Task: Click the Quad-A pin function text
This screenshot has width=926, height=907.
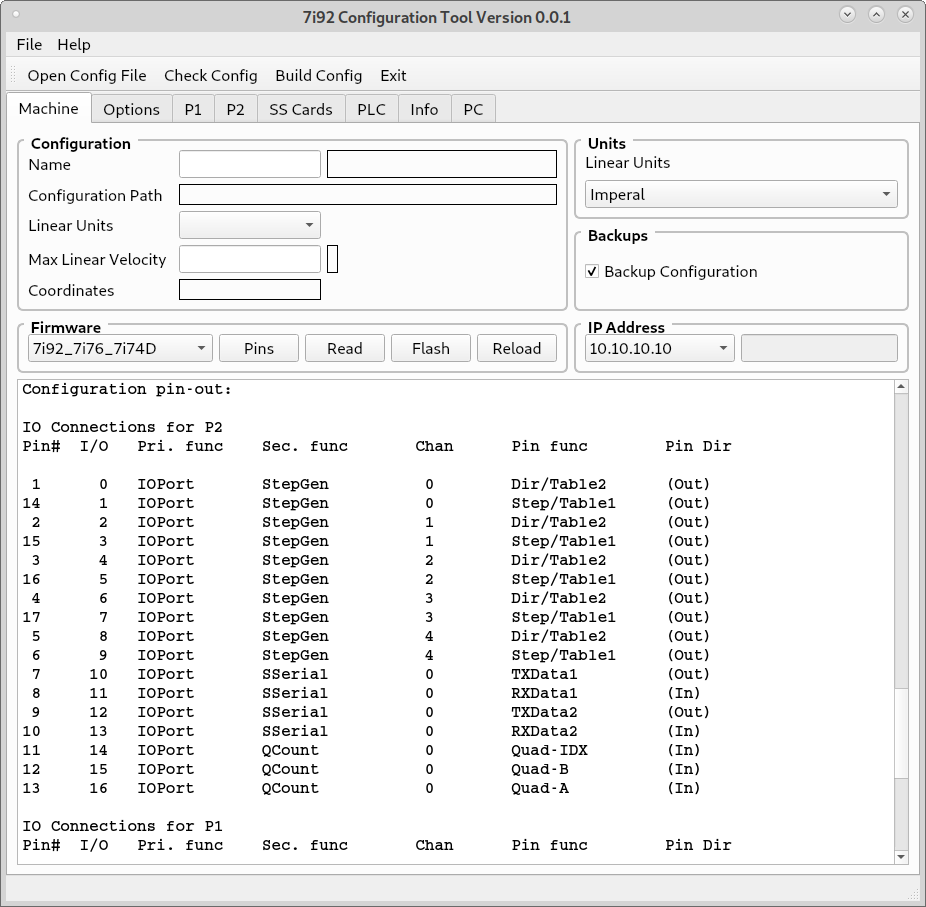Action: coord(540,788)
